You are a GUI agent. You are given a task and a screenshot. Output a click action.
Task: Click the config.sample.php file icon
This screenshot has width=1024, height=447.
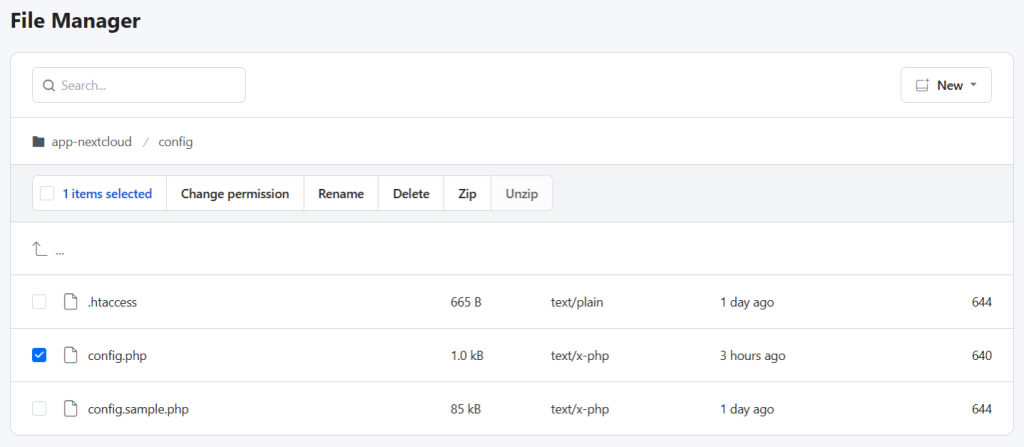pyautogui.click(x=70, y=409)
